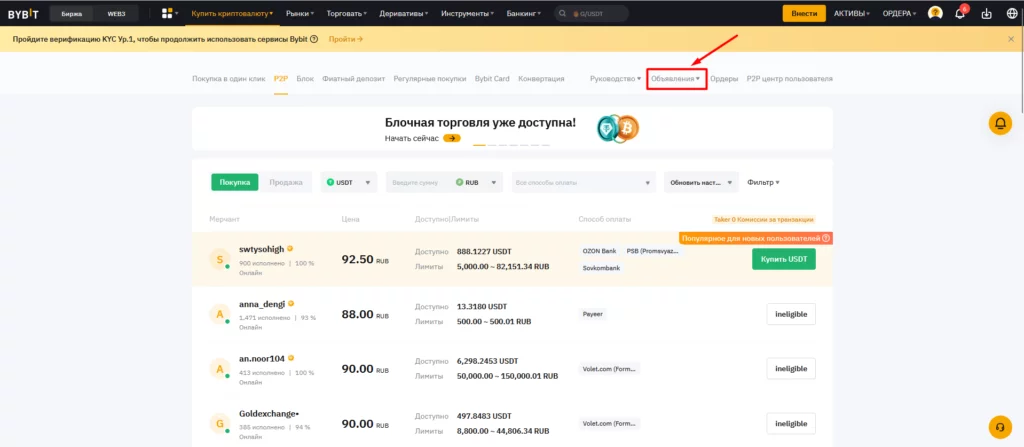
Task: Open the Инструменты dropdown
Action: [467, 13]
